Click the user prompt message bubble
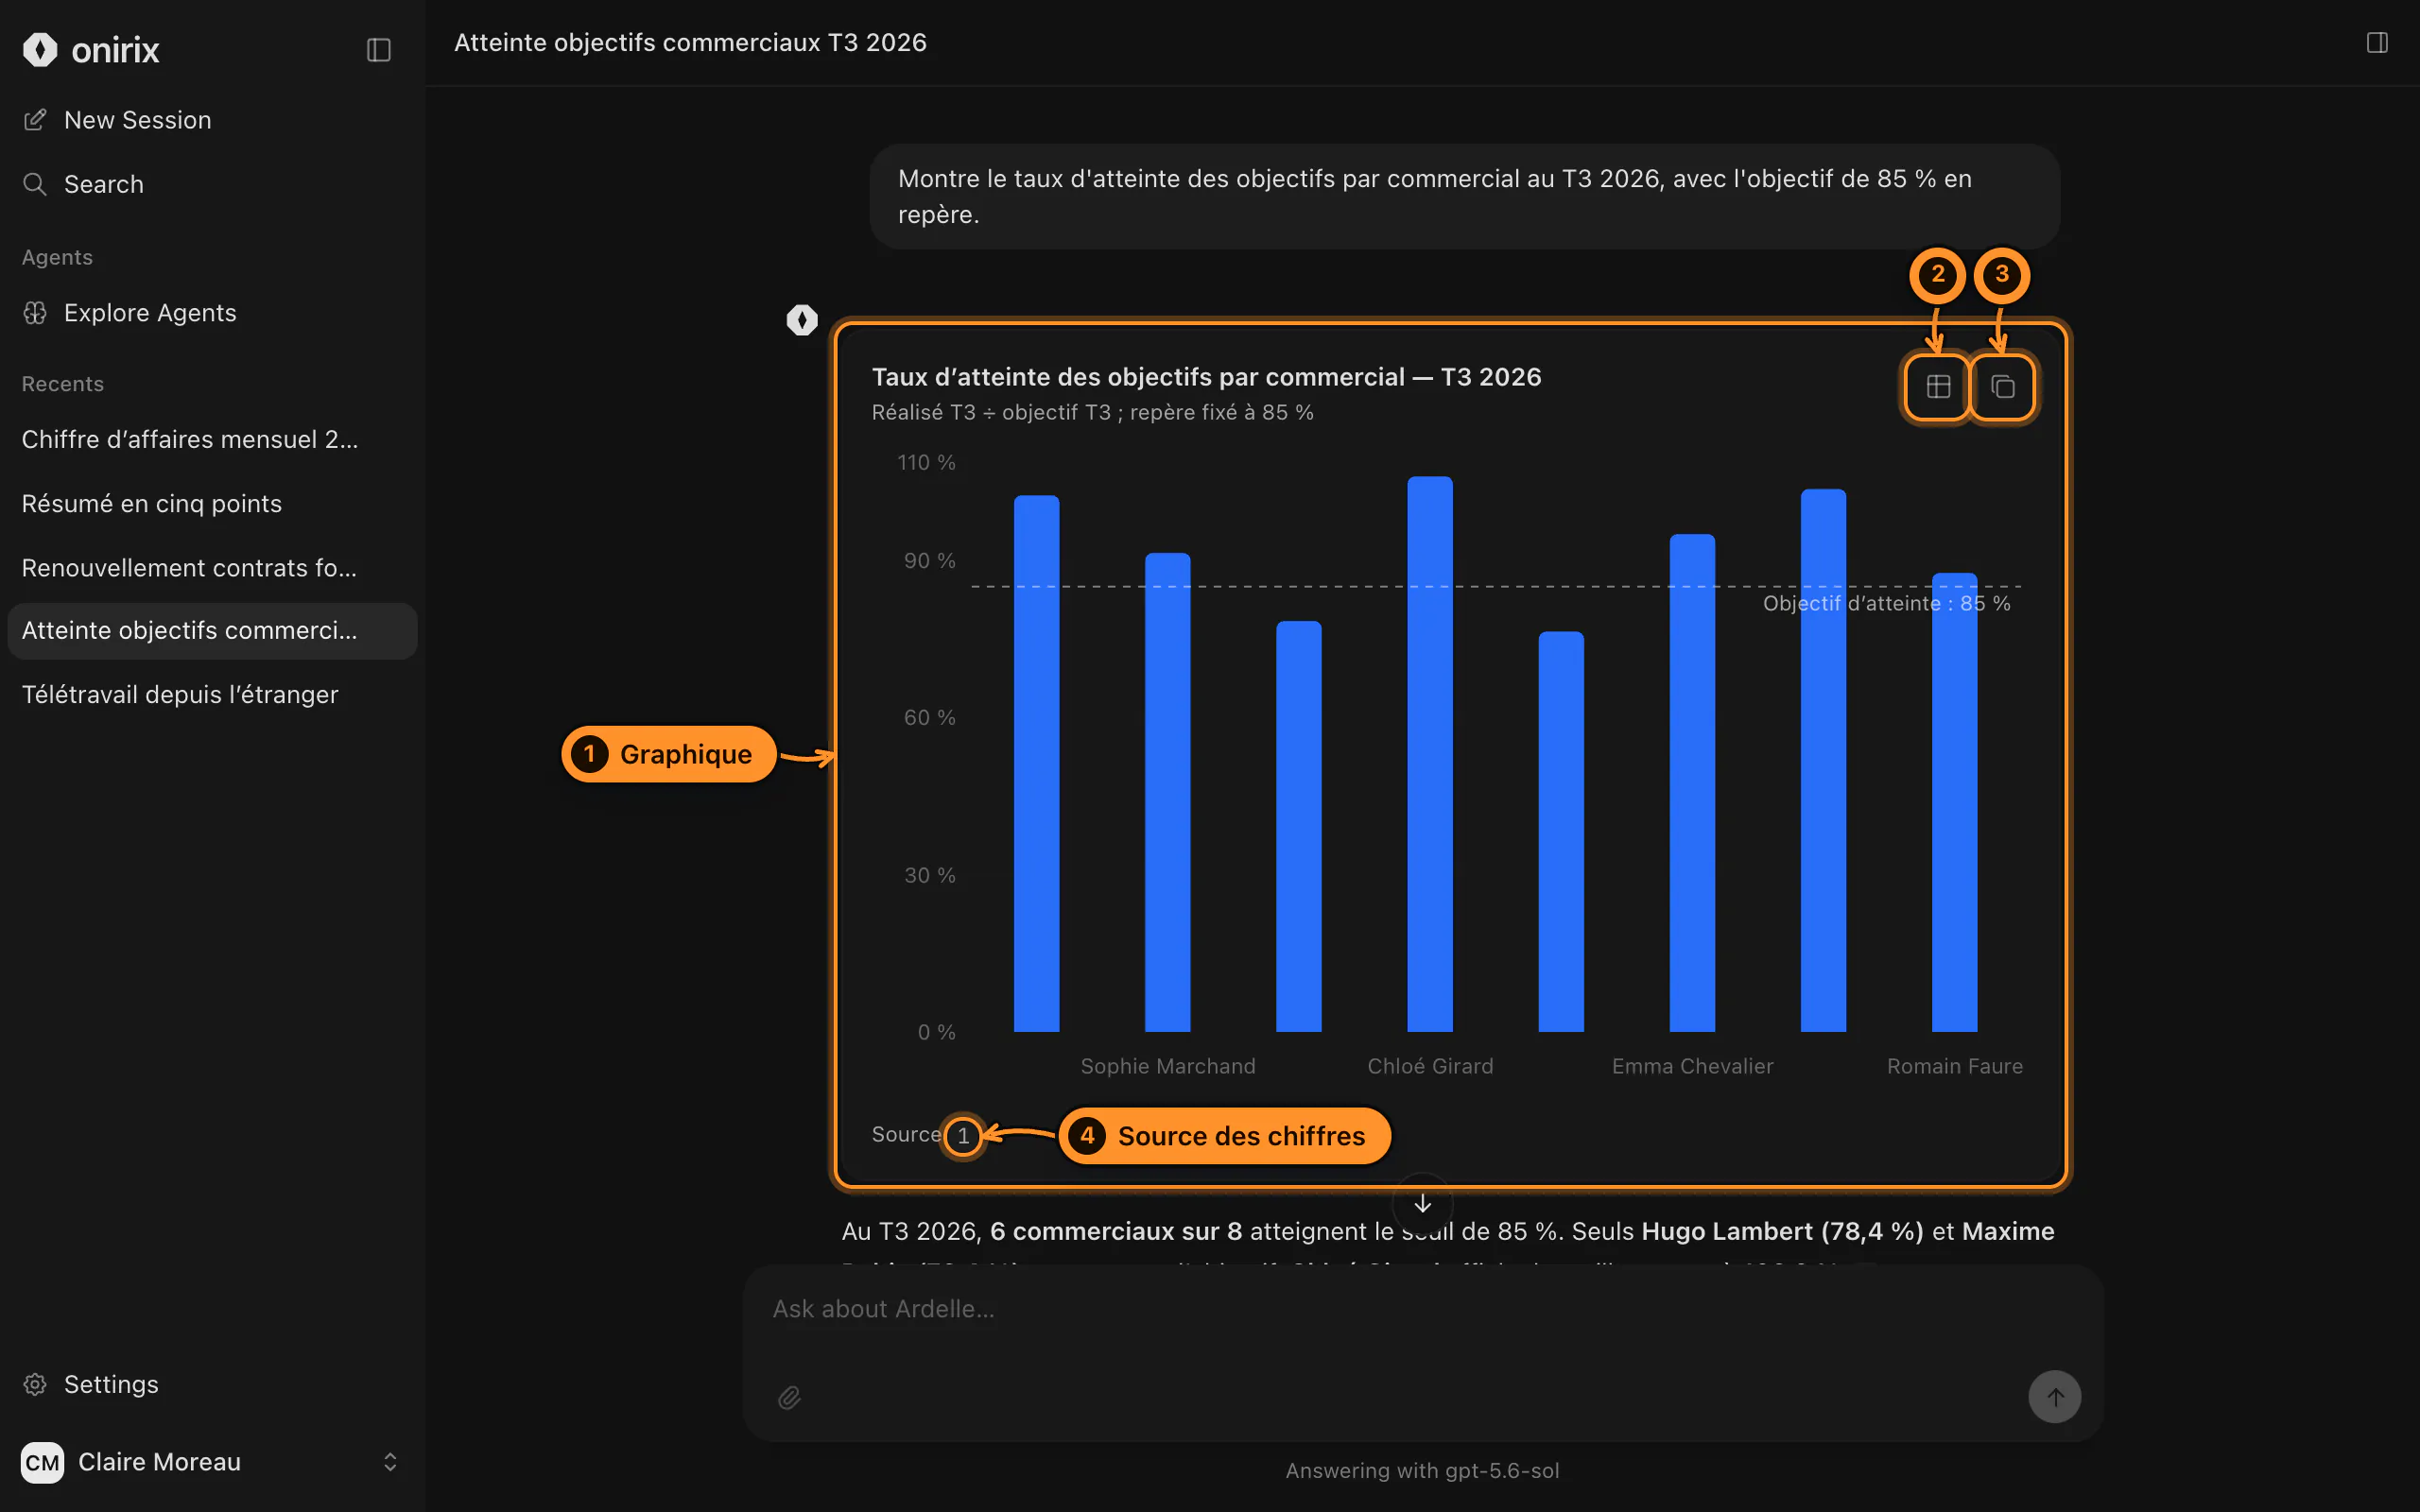The width and height of the screenshot is (2420, 1512). click(1464, 196)
